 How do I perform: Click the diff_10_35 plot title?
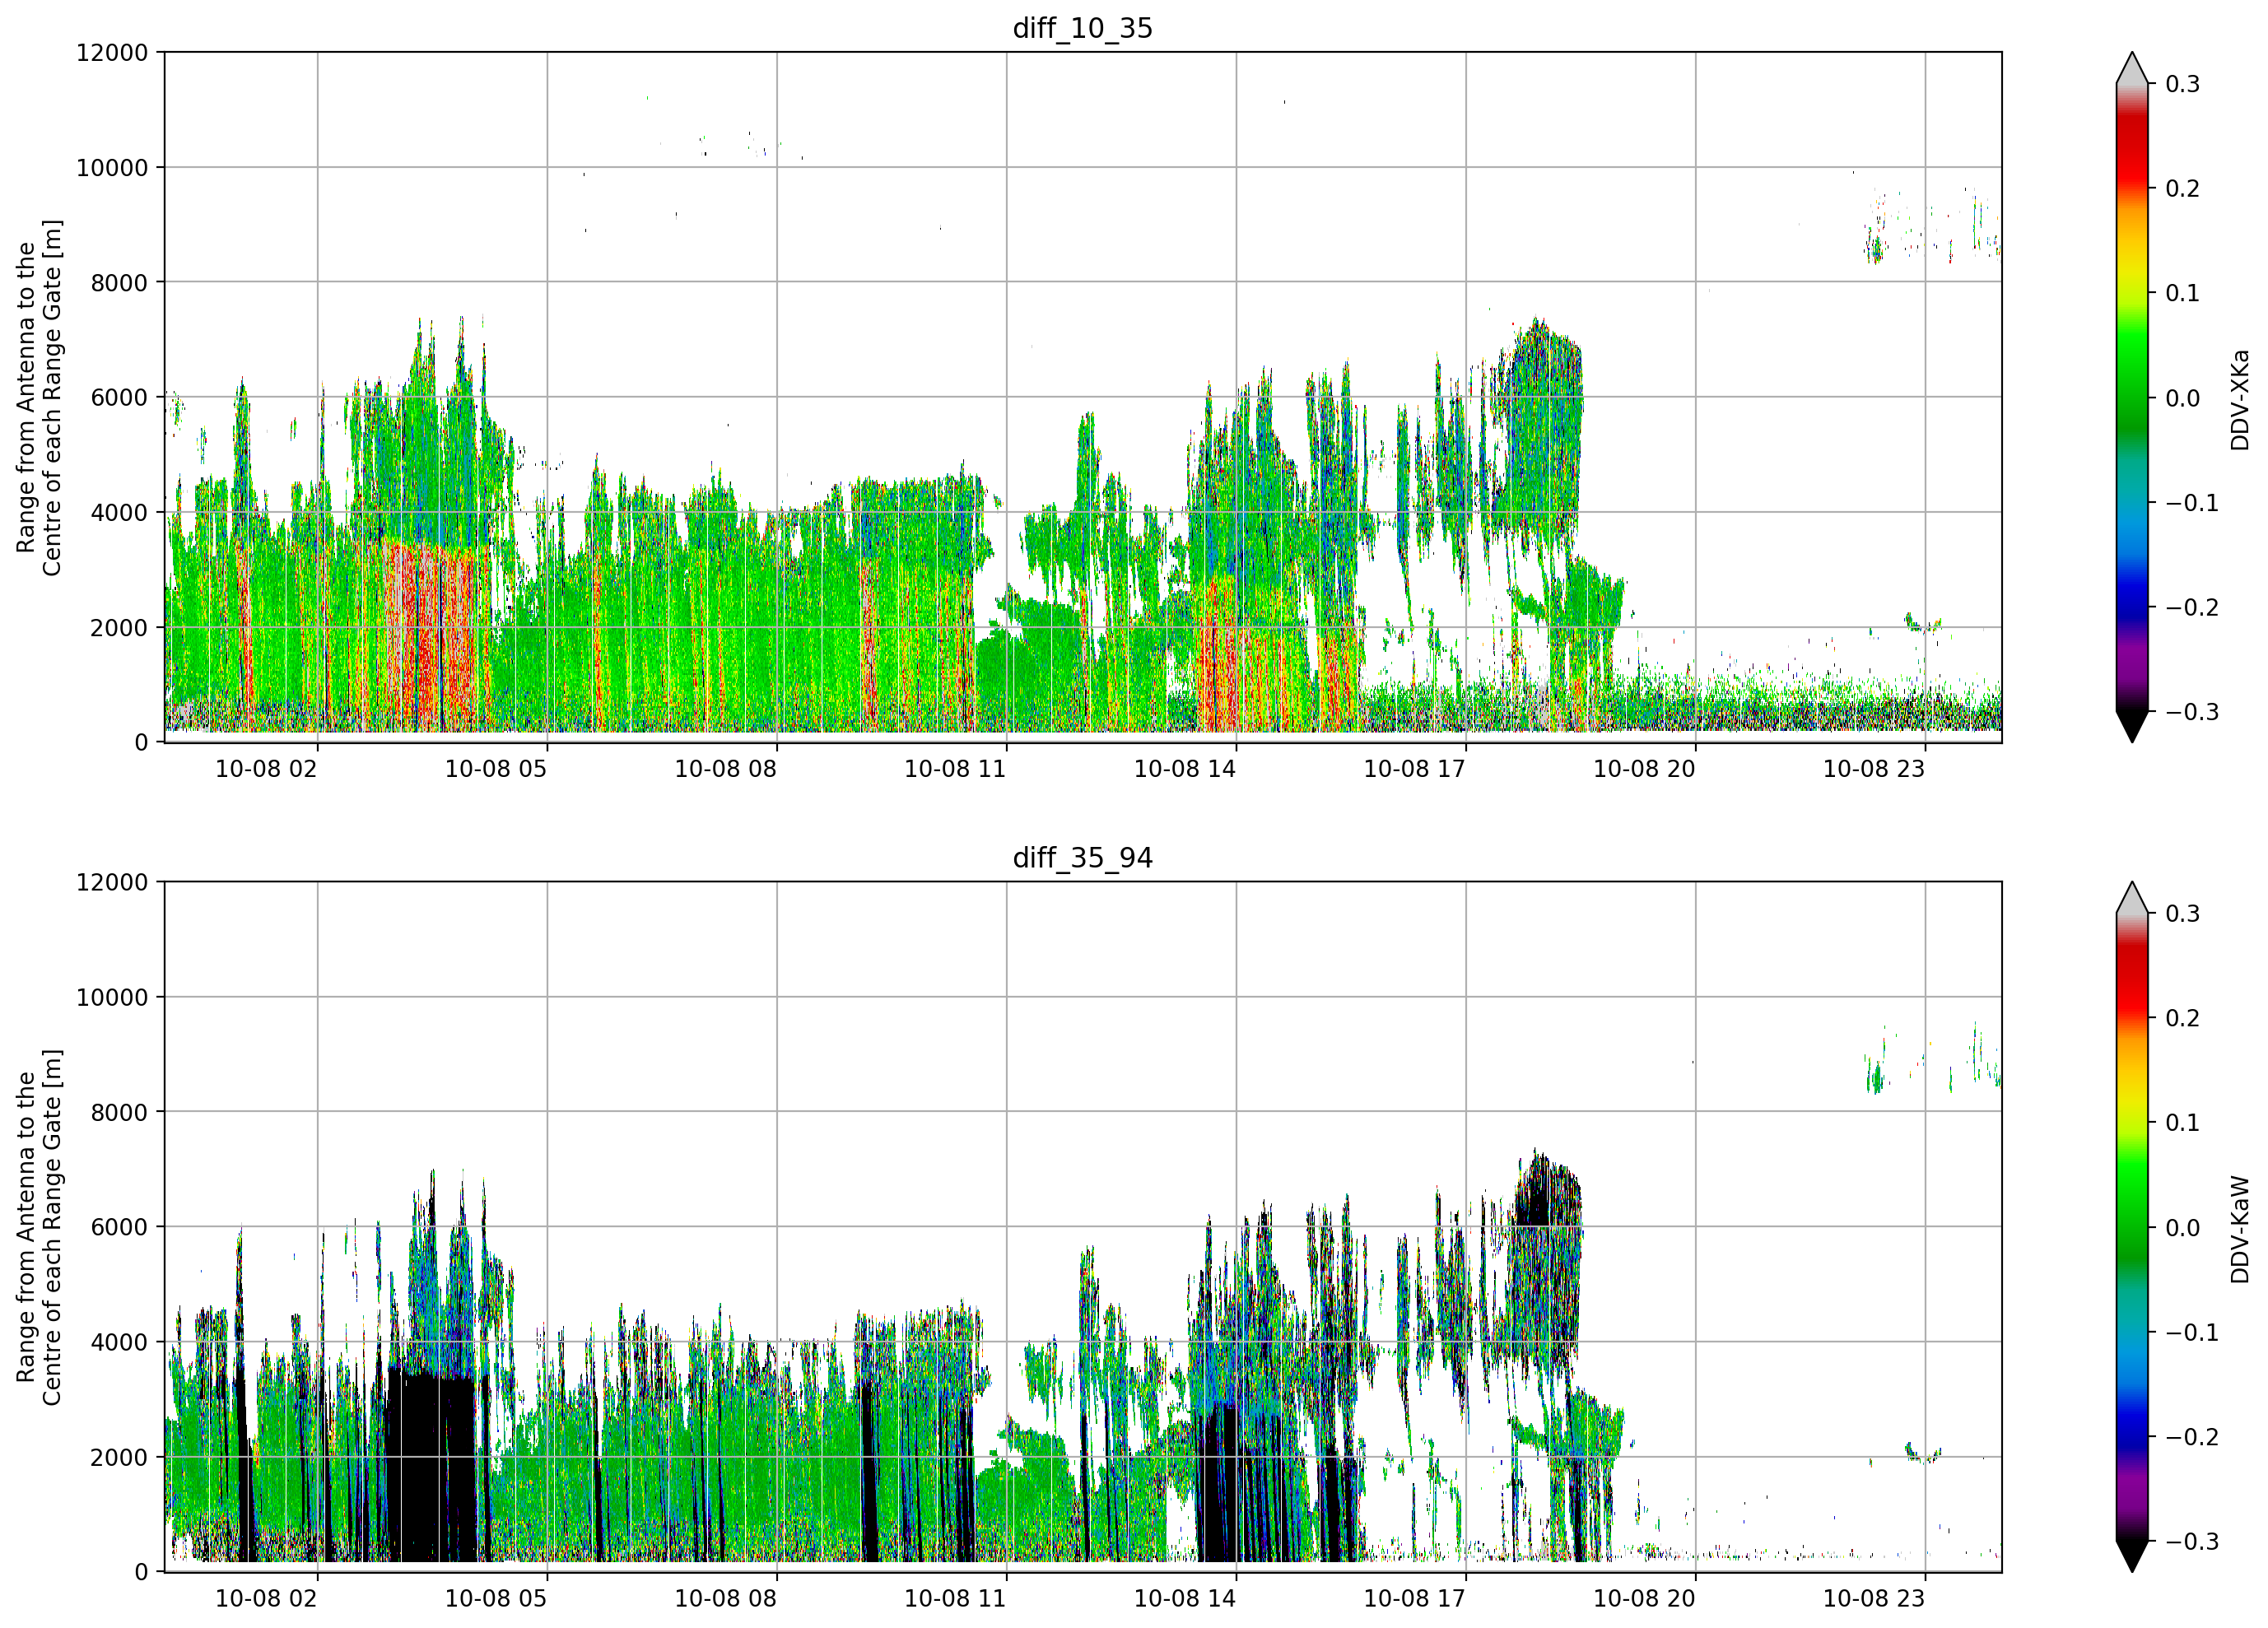[1082, 28]
